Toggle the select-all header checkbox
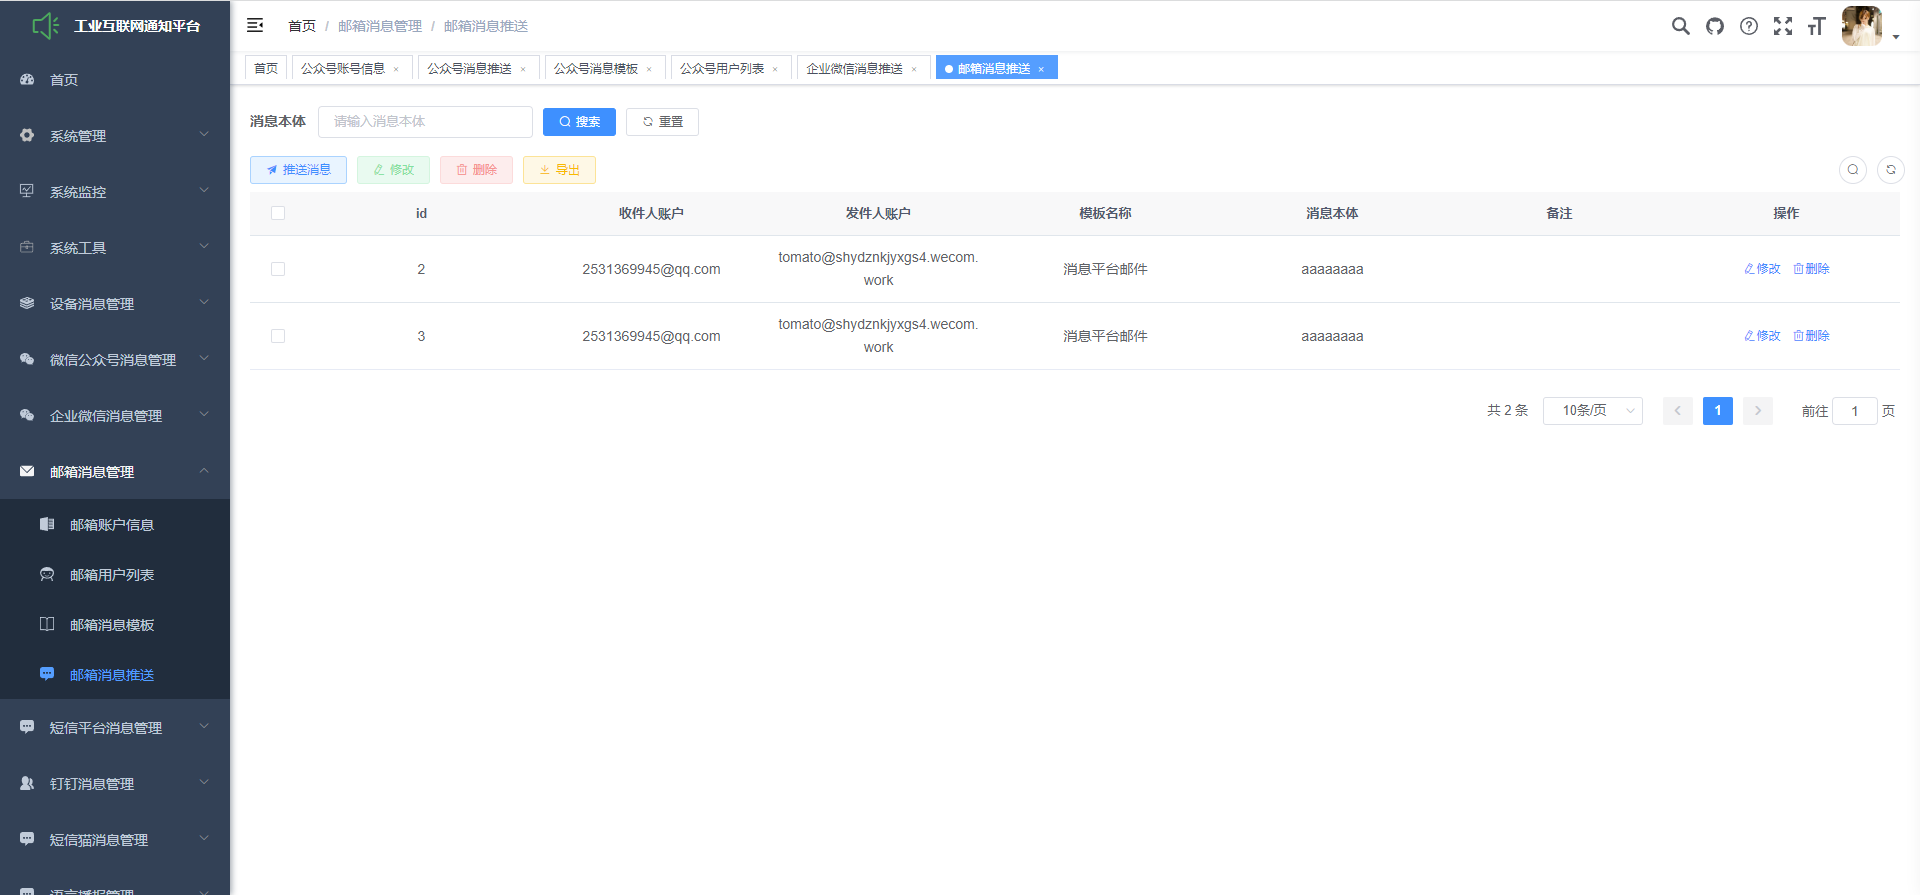Screen dimensions: 1920x895 point(278,213)
